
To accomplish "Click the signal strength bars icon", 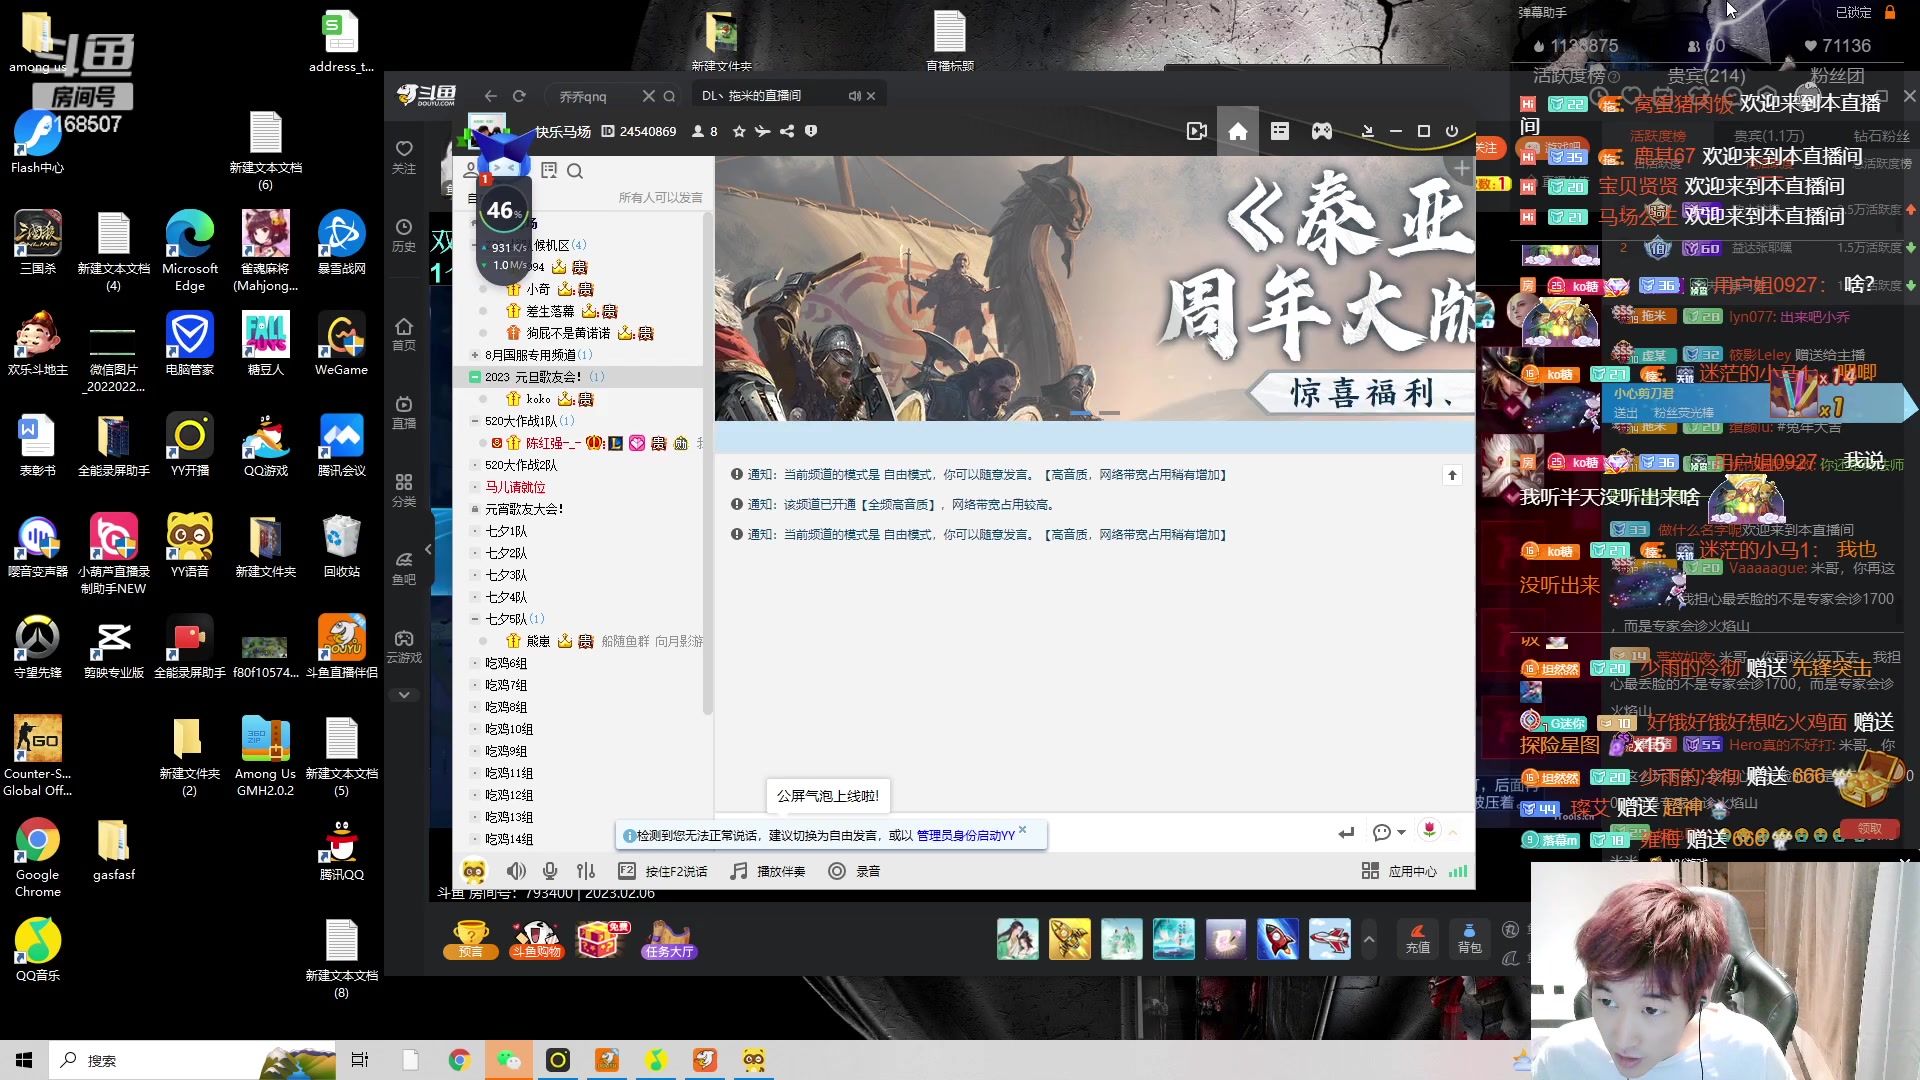I will pyautogui.click(x=1459, y=871).
